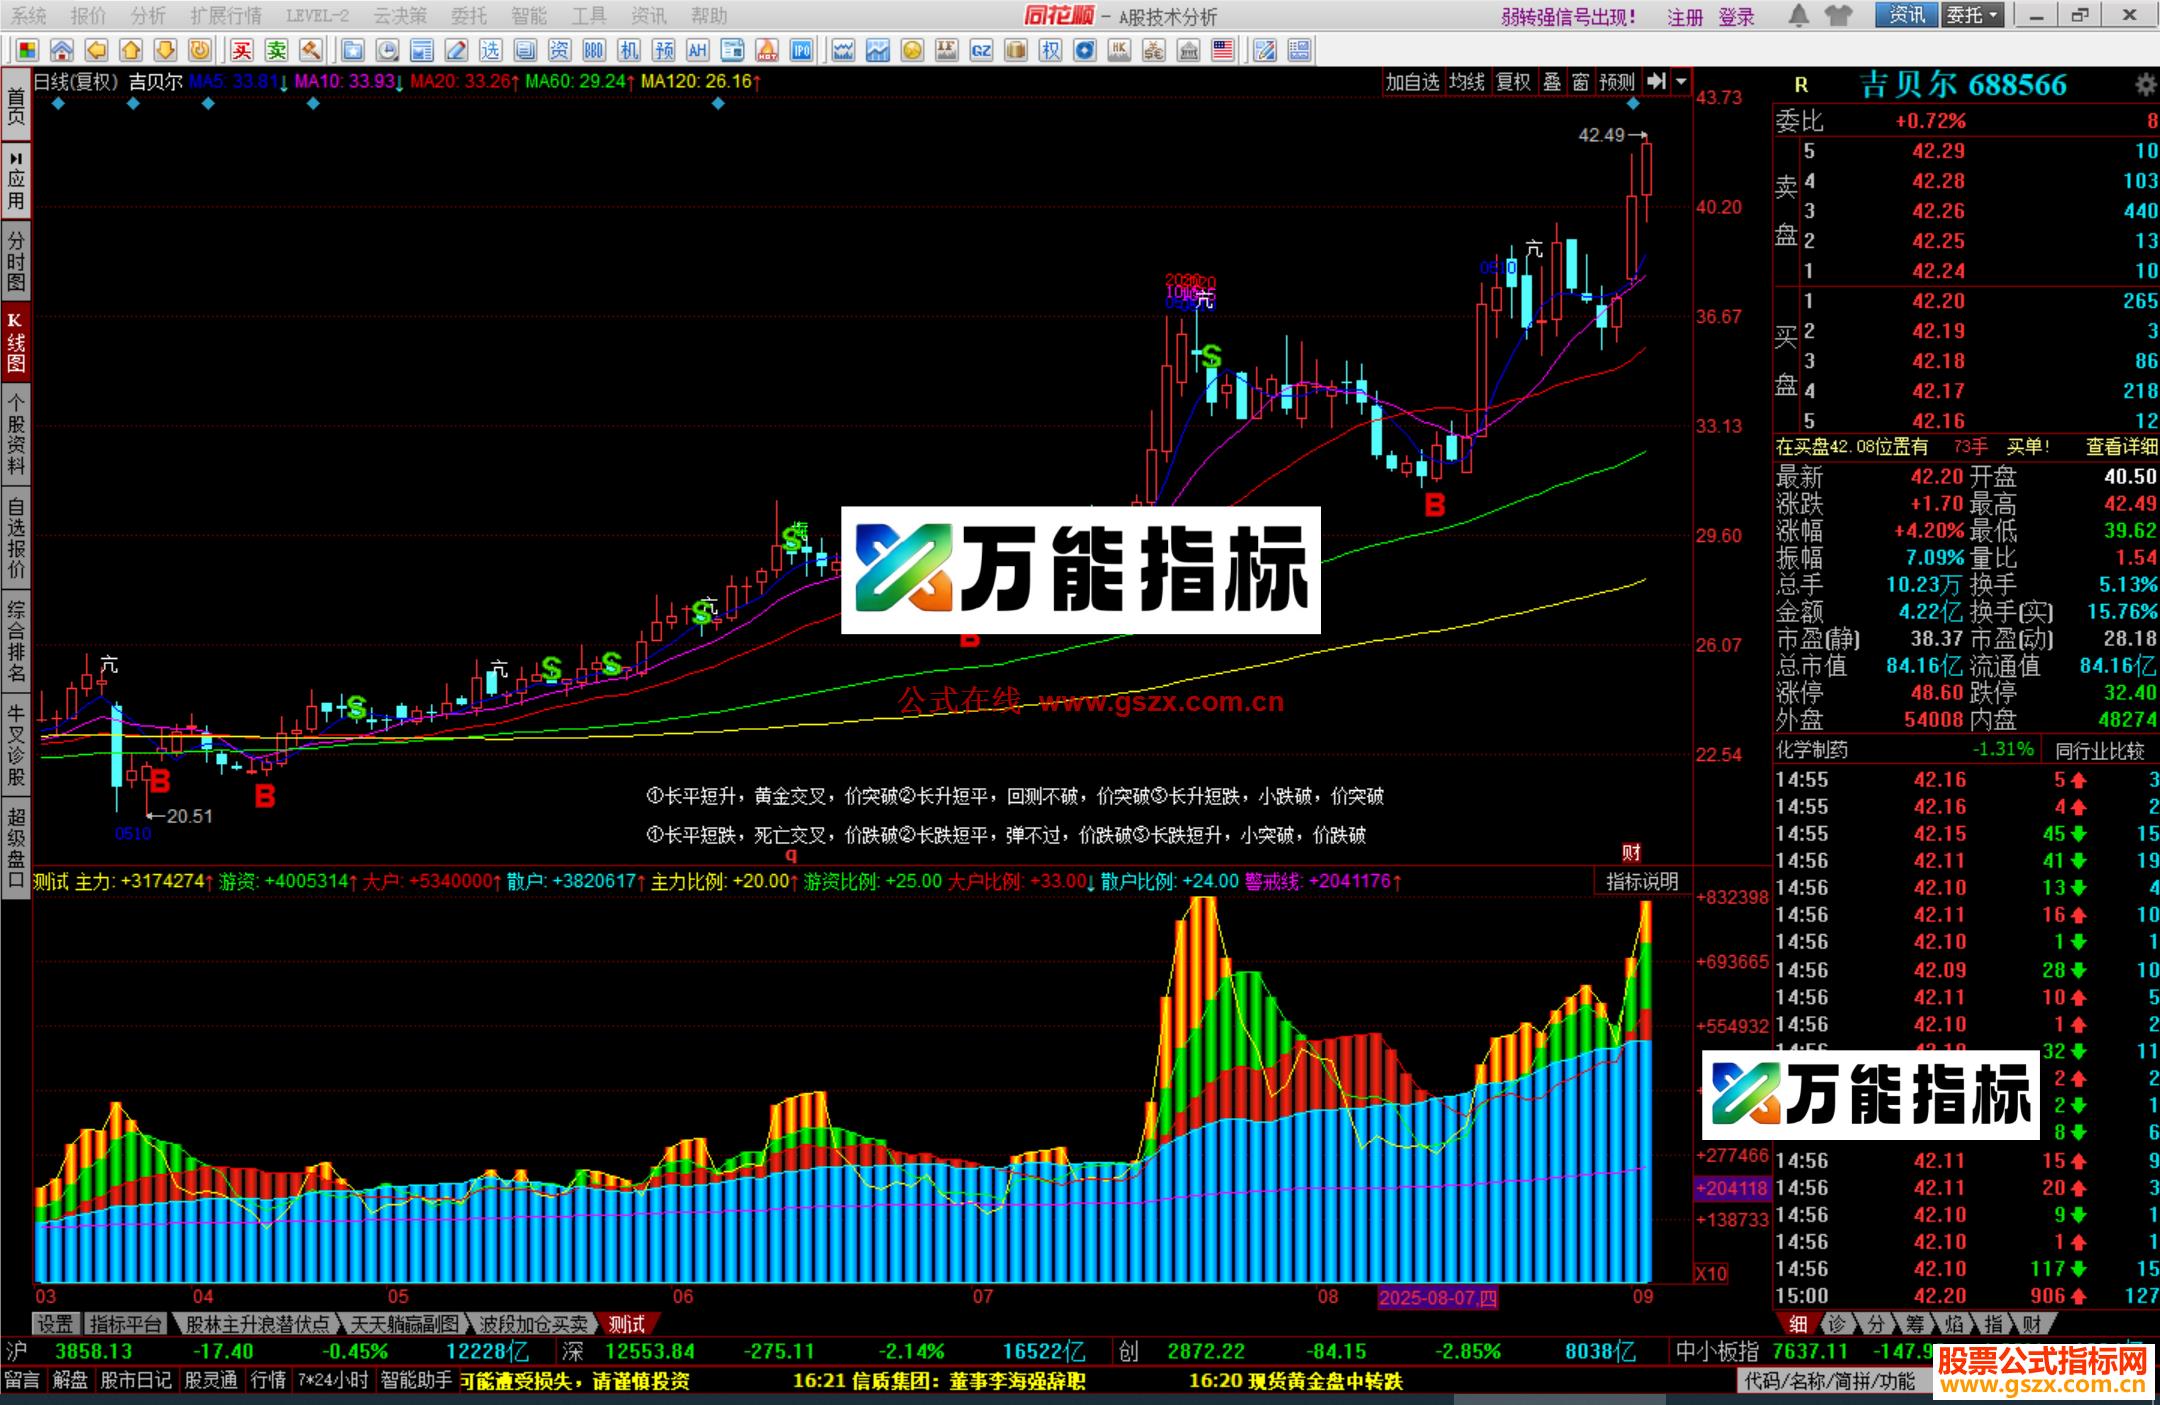The image size is (2160, 1405).
Task: Open the AH comparison toolbar icon
Action: click(x=698, y=50)
